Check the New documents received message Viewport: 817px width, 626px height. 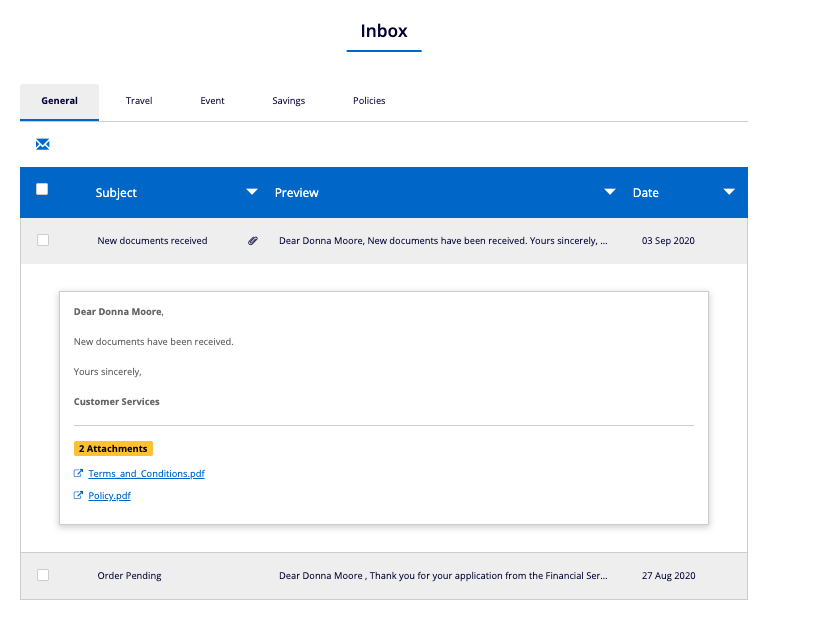42,240
